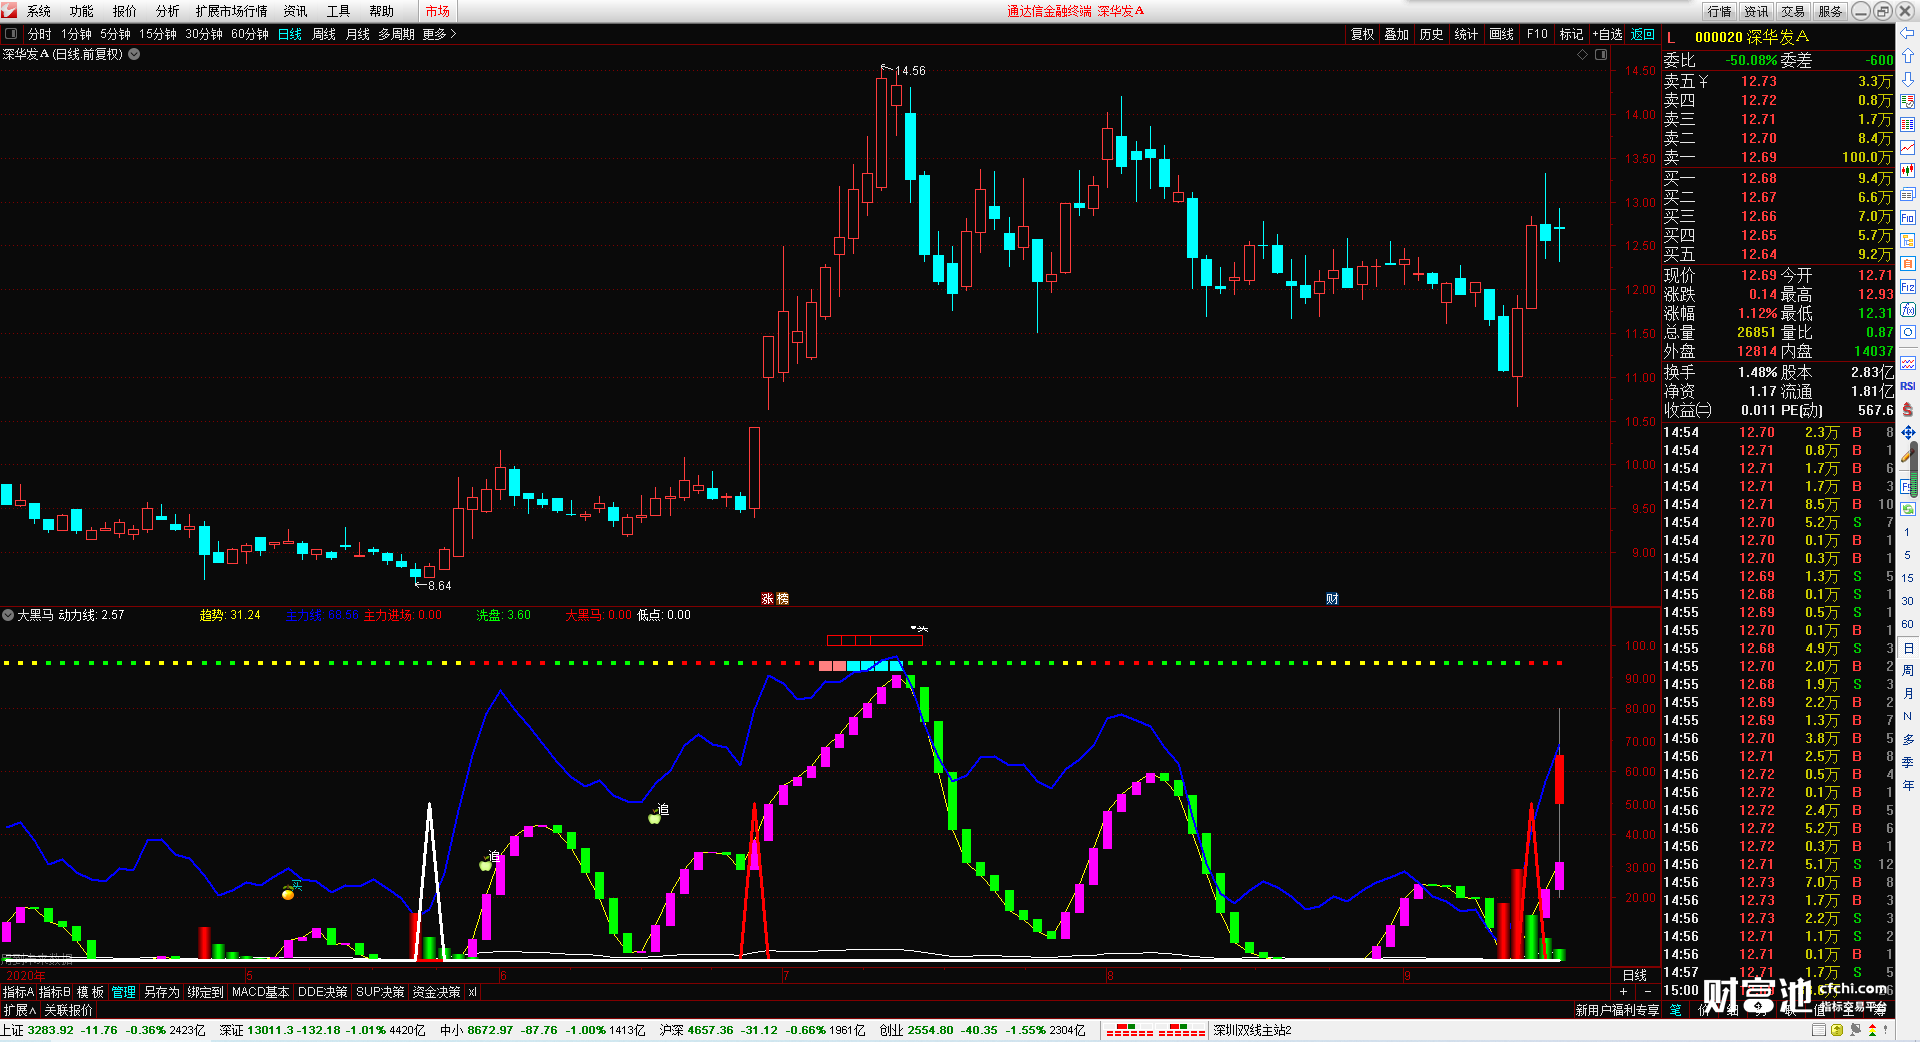Click the red app logo in title bar
The height and width of the screenshot is (1042, 1920).
(x=9, y=10)
